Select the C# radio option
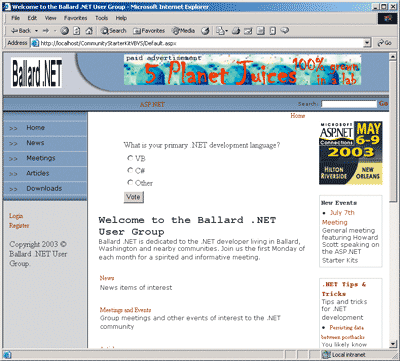 coord(130,170)
